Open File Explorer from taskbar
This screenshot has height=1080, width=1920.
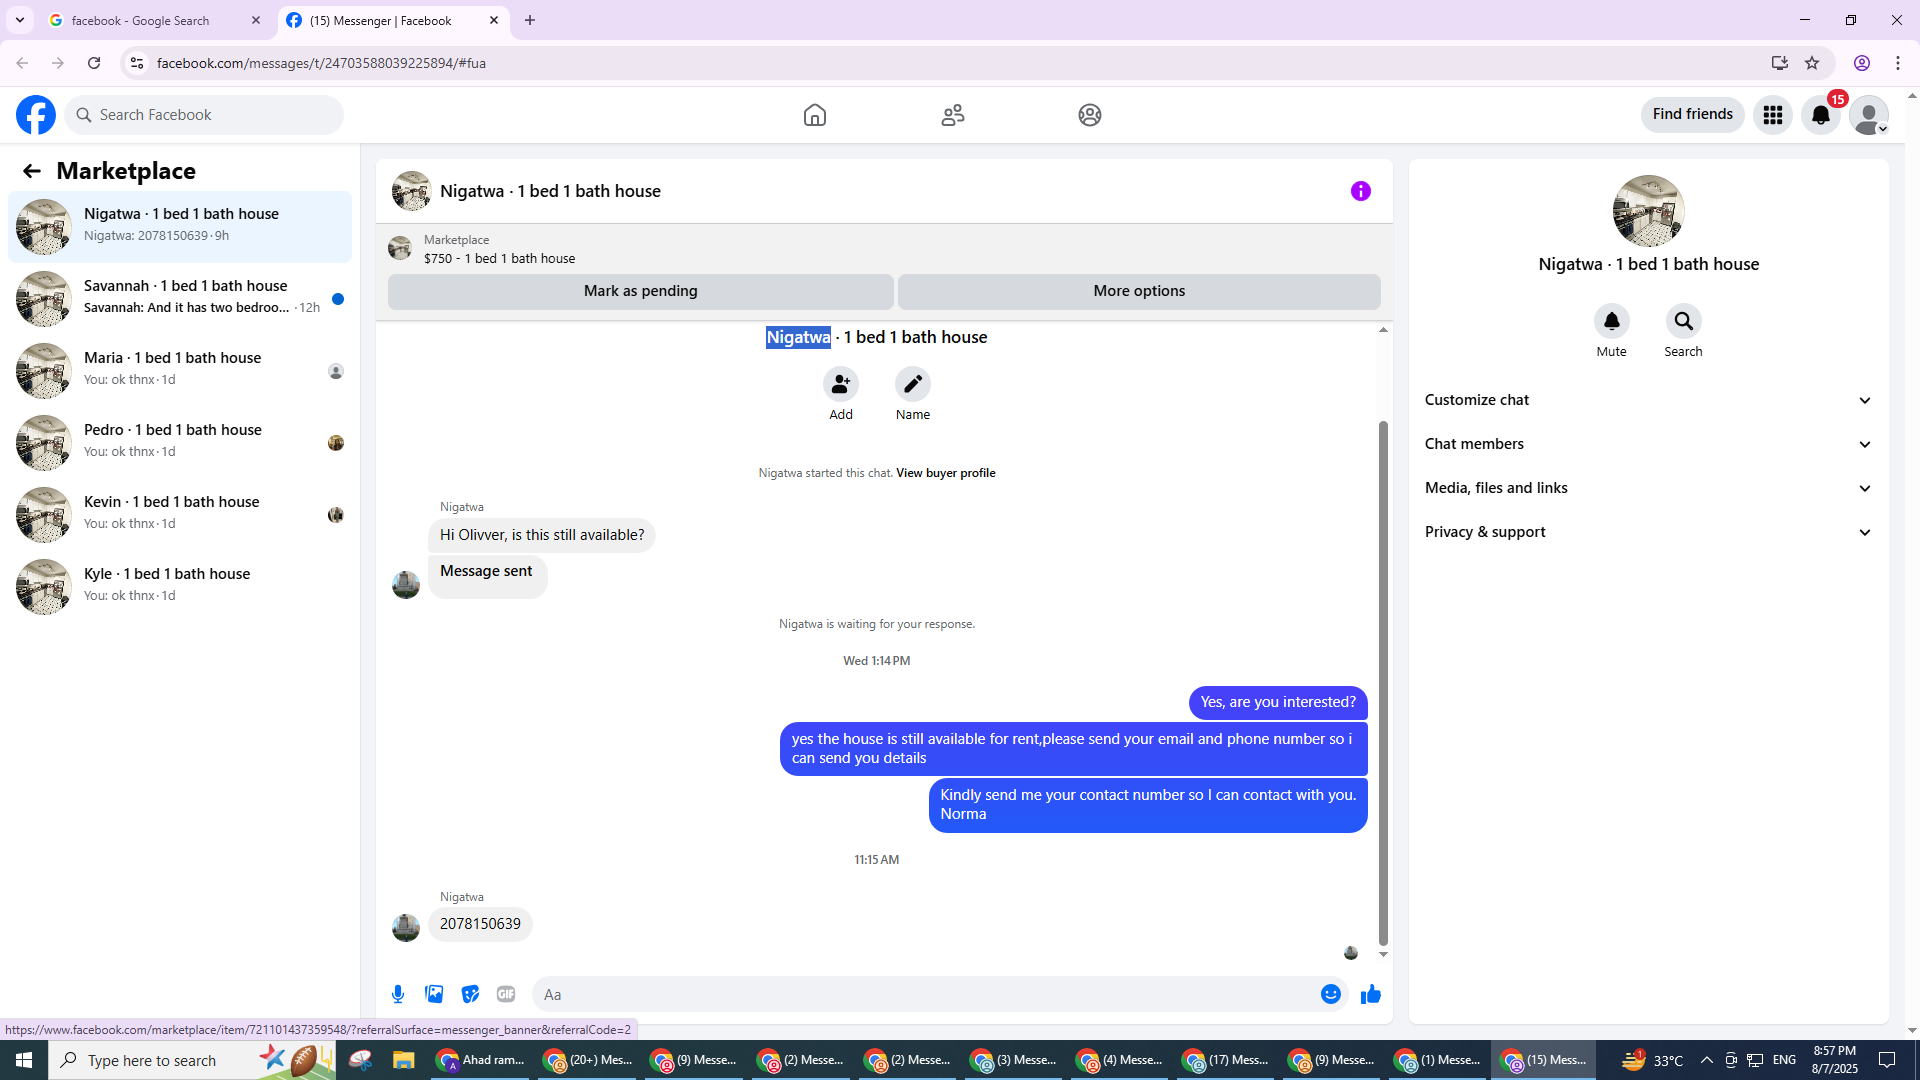click(404, 1060)
